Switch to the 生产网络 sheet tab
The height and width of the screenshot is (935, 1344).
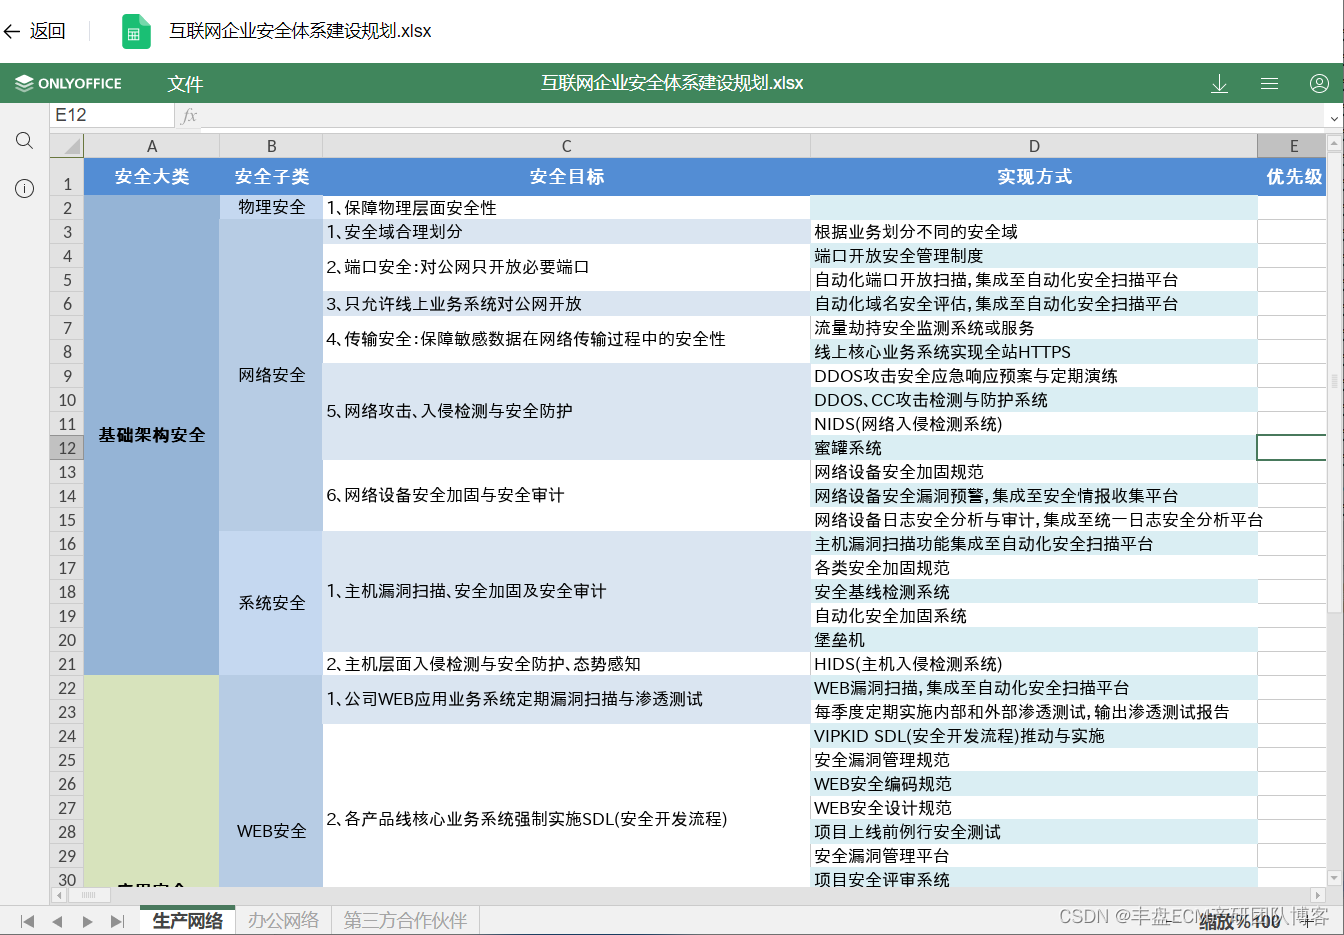click(188, 920)
